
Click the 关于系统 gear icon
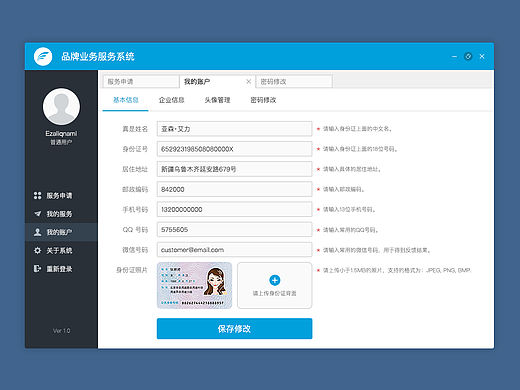click(x=38, y=250)
